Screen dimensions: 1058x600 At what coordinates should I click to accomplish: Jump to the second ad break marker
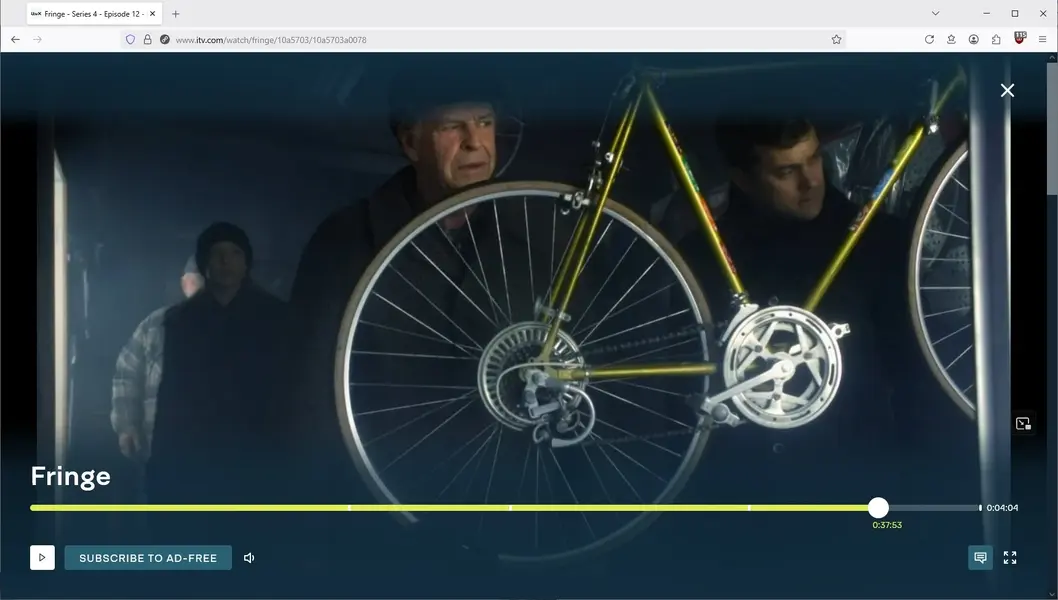[x=510, y=508]
